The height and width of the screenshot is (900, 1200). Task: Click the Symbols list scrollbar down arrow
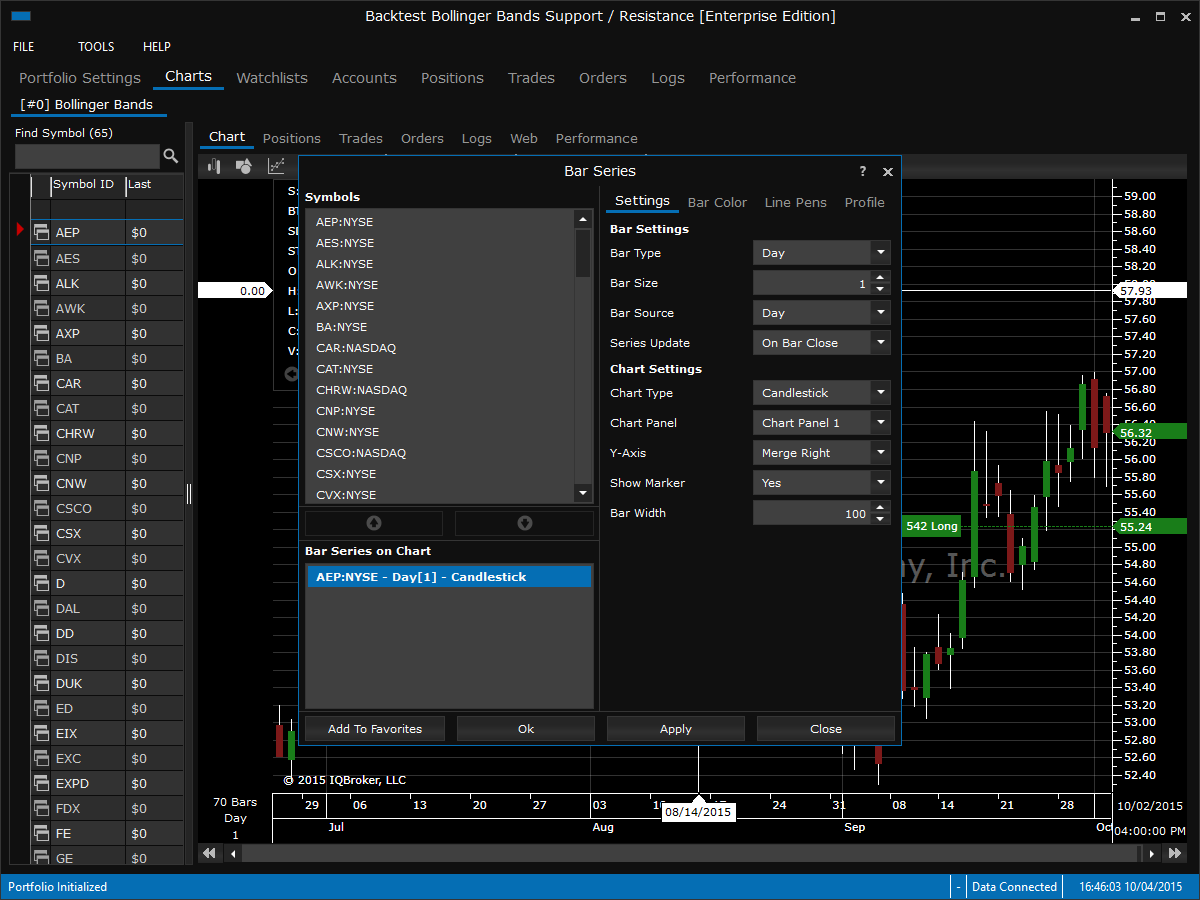(x=583, y=493)
